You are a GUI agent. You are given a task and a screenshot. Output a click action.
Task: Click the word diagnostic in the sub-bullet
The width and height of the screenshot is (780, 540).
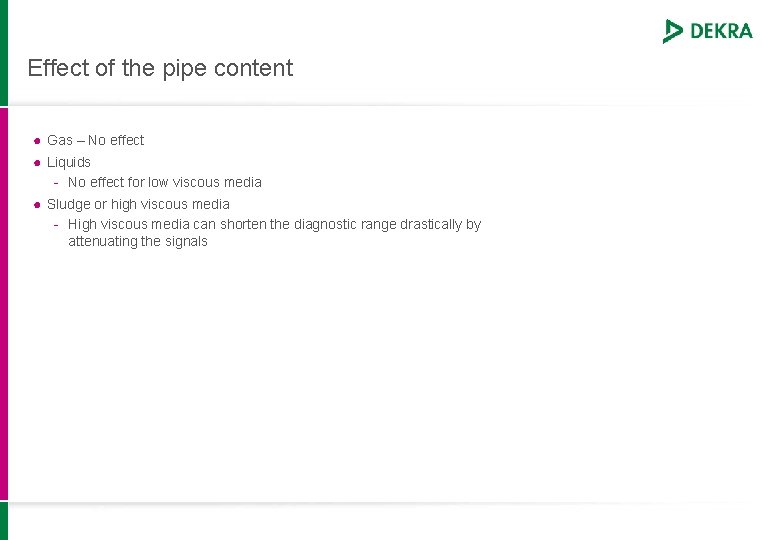[x=325, y=225]
